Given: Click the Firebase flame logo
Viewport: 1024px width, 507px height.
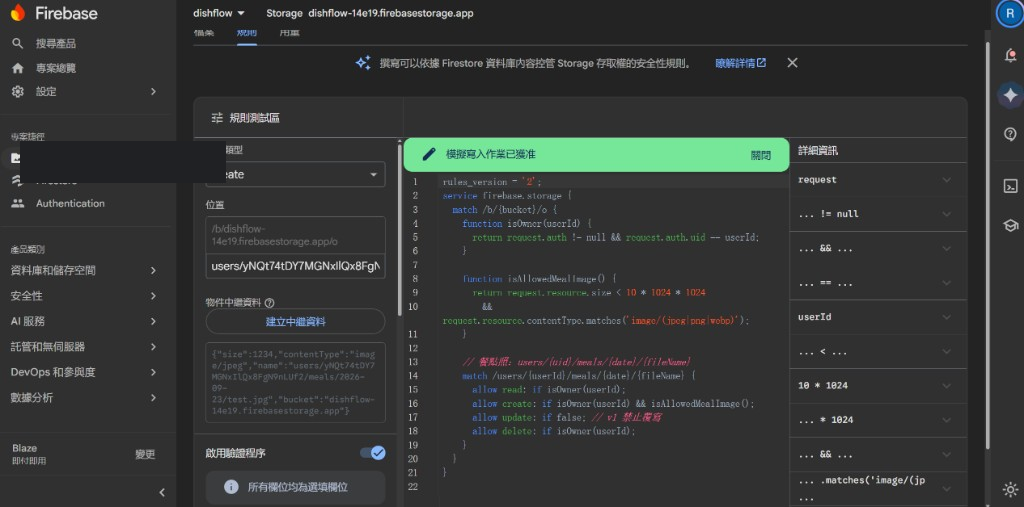Looking at the screenshot, I should point(18,13).
